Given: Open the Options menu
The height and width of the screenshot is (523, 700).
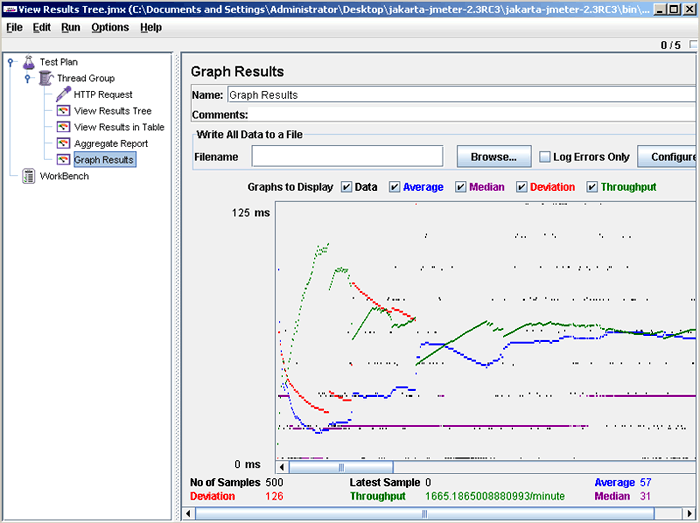Looking at the screenshot, I should [110, 27].
